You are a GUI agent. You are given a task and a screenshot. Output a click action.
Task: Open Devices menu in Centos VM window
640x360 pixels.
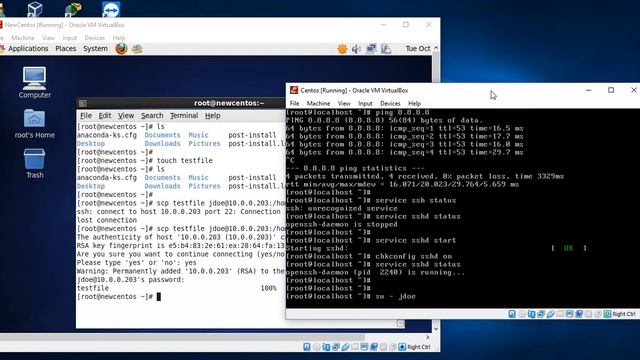(x=390, y=104)
